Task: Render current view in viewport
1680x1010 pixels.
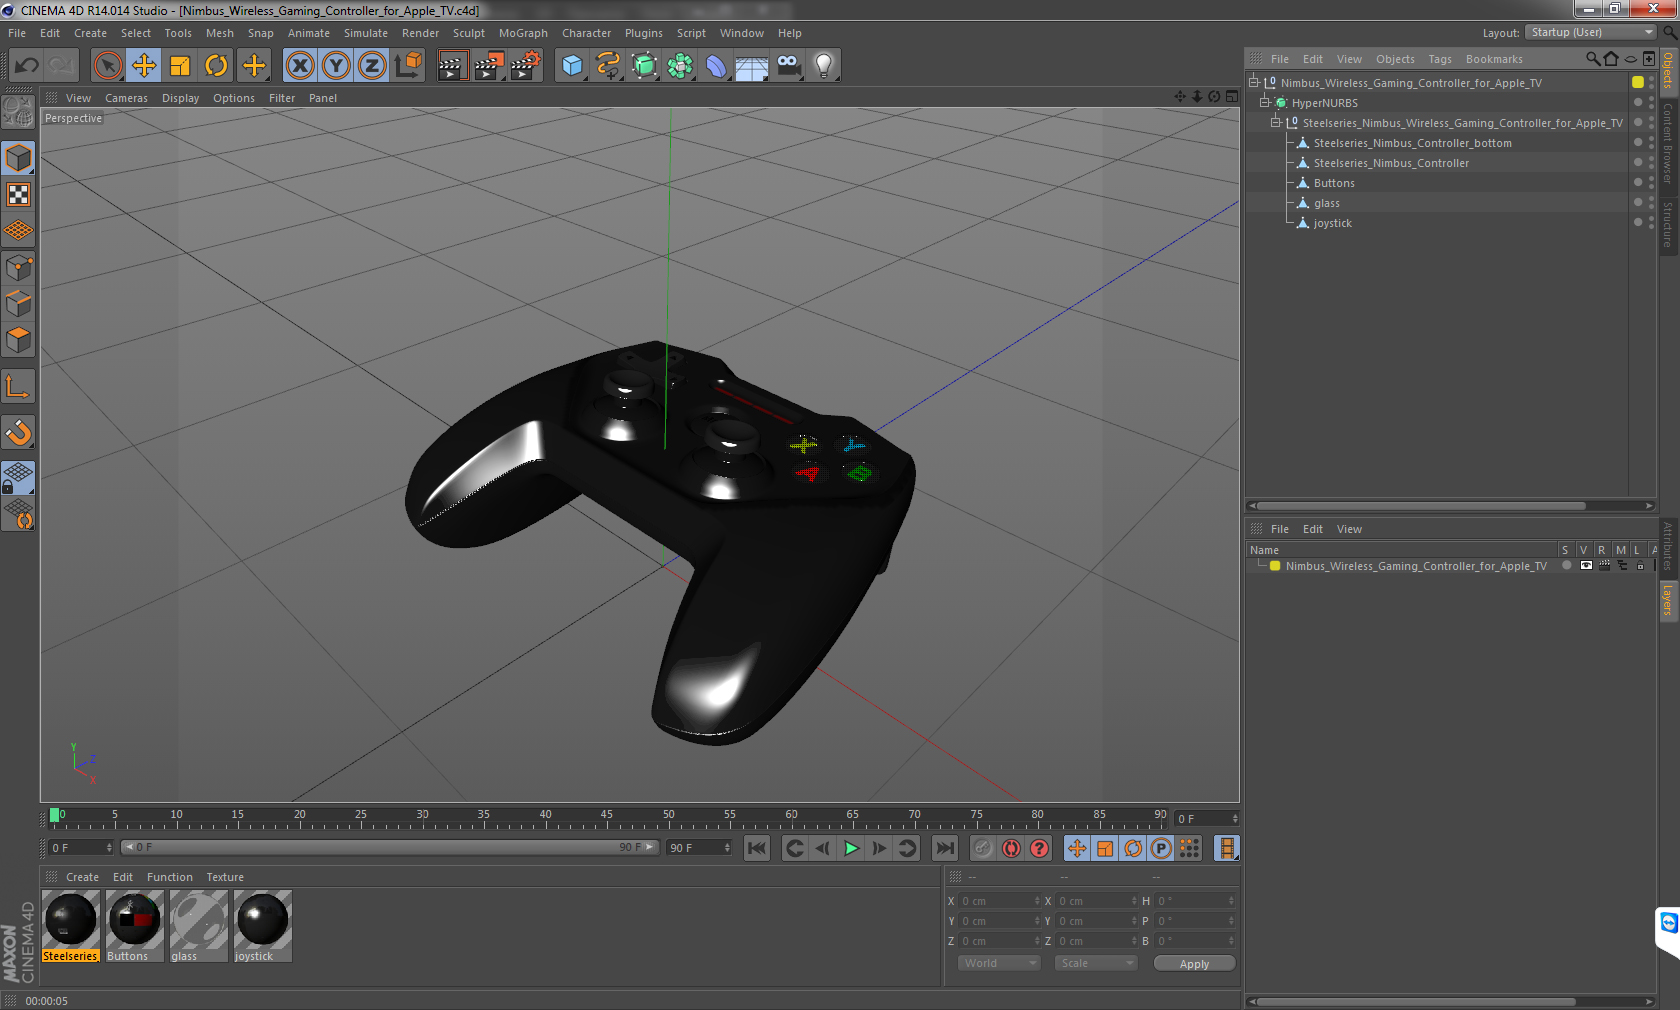Action: [452, 66]
